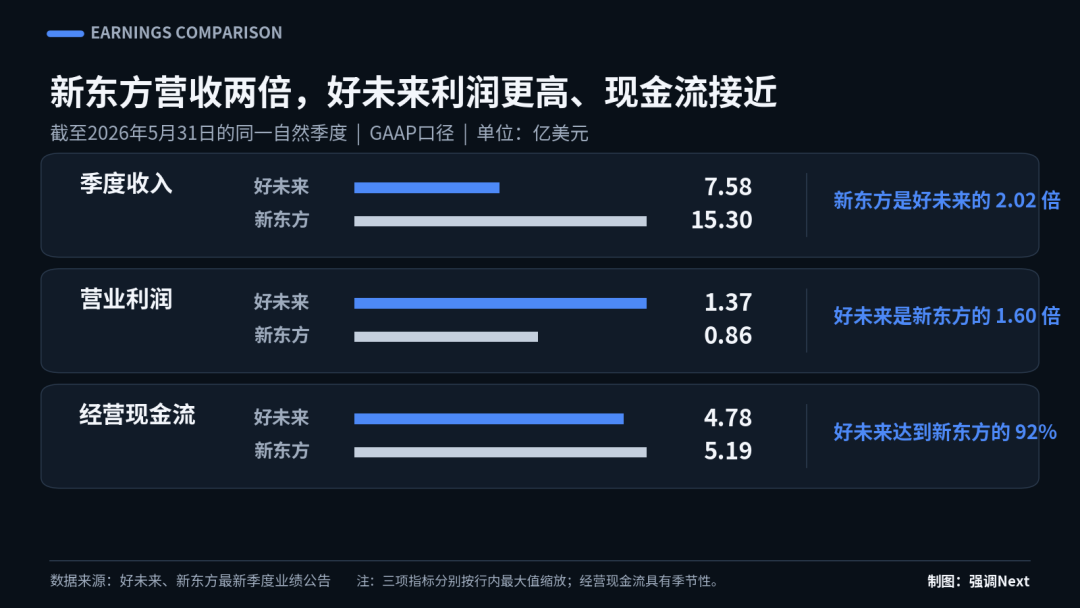Click the blue 好未来 bar in 经营现金流

click(x=489, y=419)
